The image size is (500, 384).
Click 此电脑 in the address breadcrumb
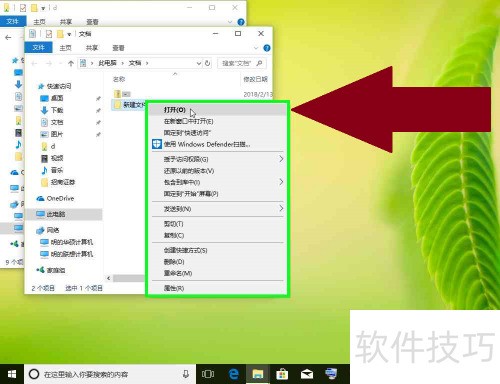pos(107,63)
